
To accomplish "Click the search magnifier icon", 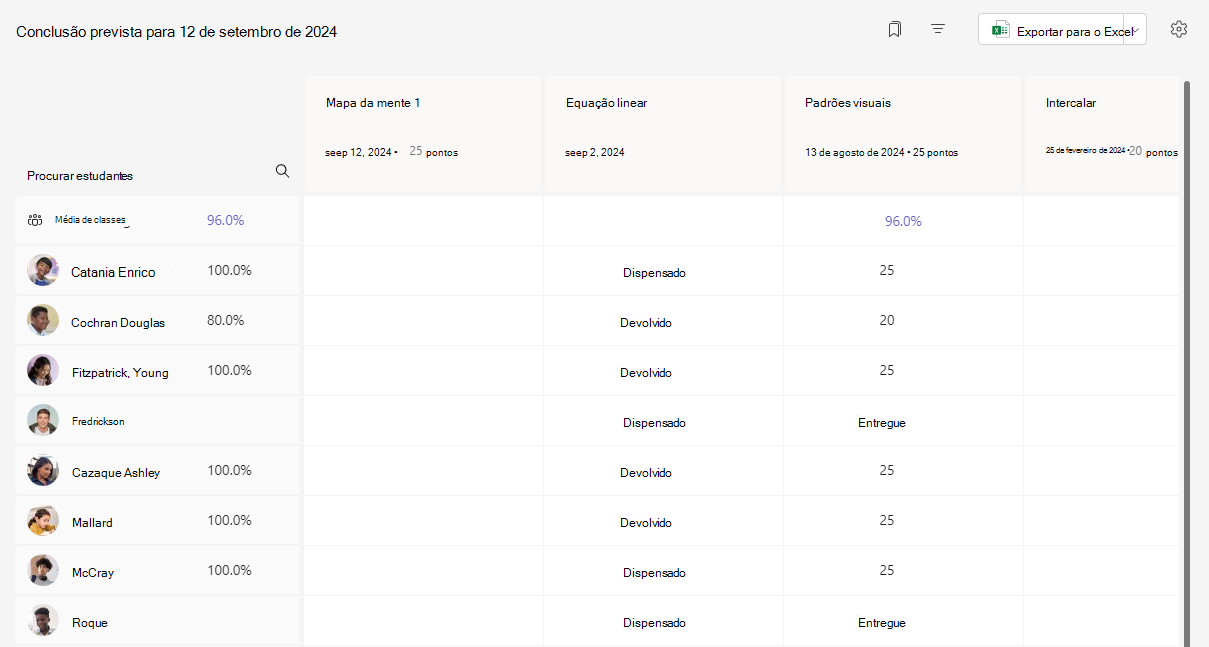I will (x=282, y=171).
